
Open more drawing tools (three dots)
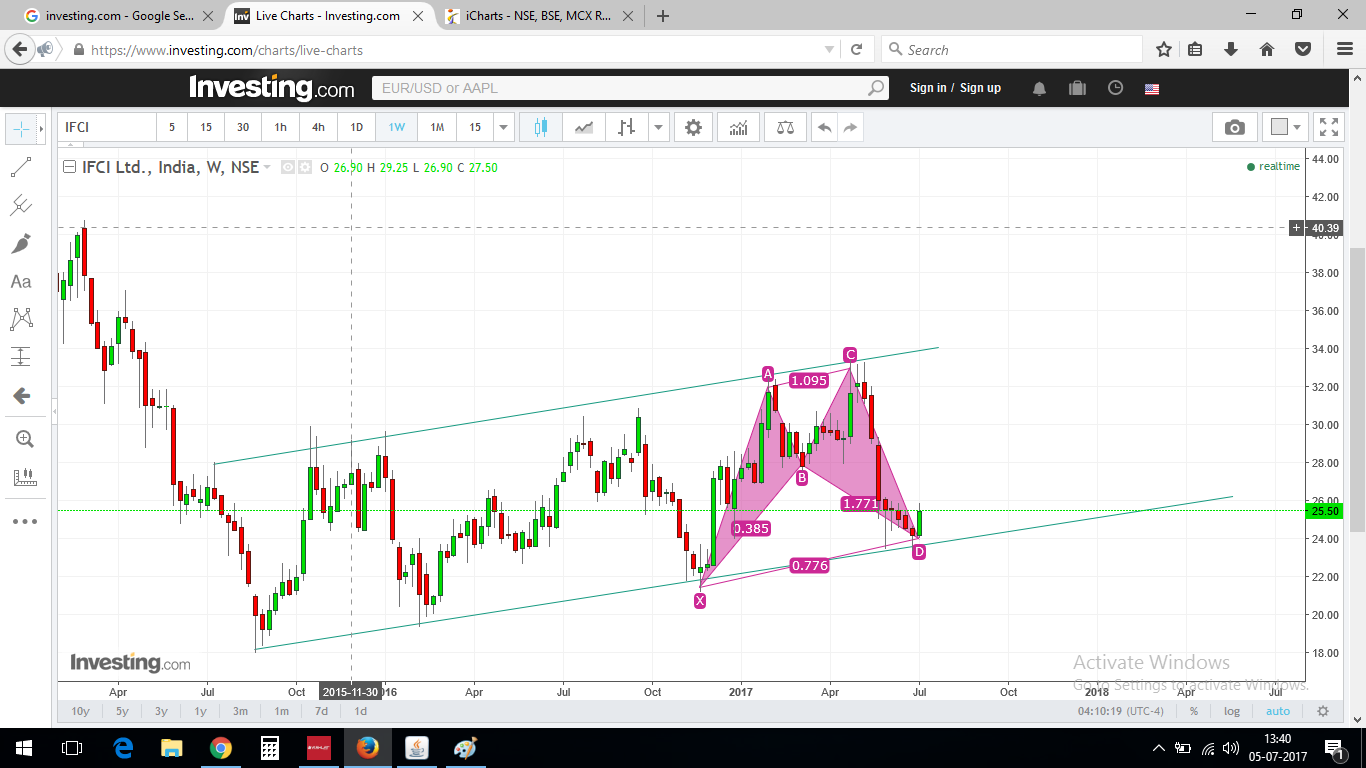[24, 521]
